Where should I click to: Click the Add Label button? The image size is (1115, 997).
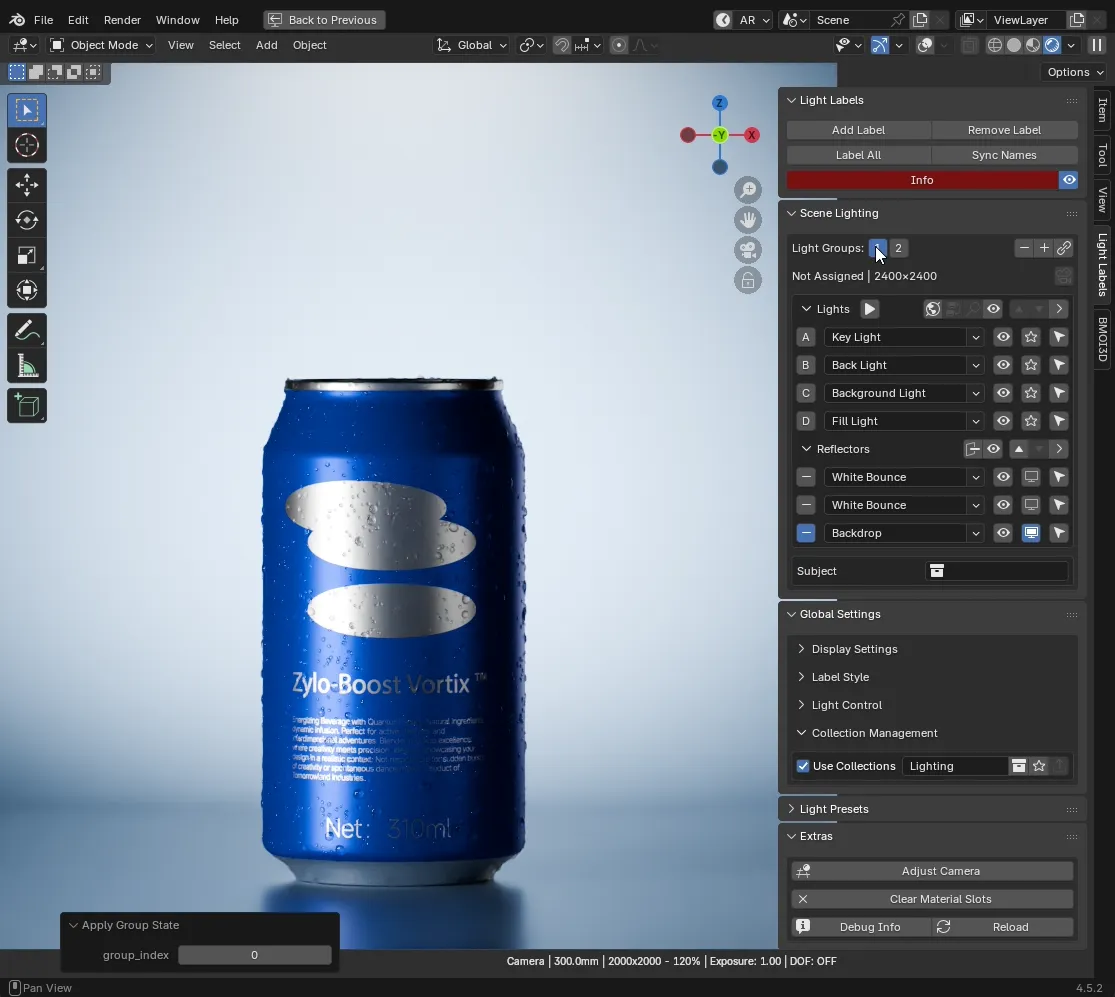tap(858, 130)
